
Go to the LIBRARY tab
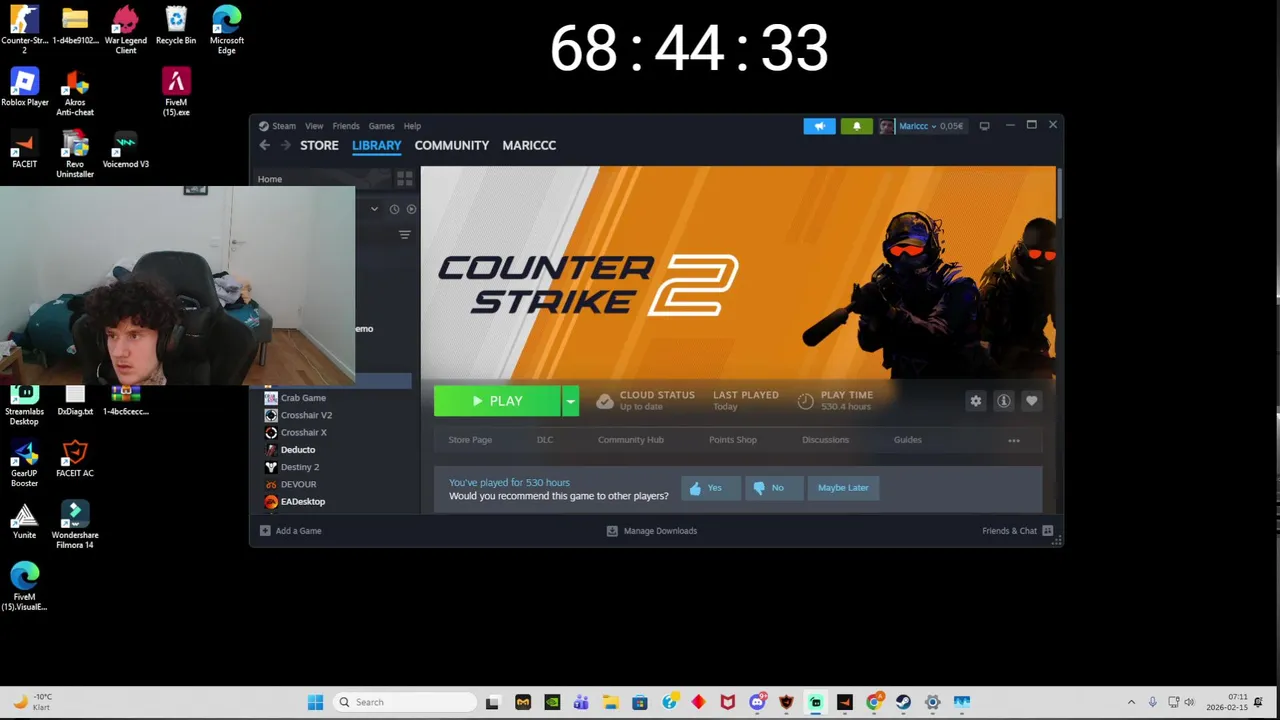pyautogui.click(x=376, y=145)
